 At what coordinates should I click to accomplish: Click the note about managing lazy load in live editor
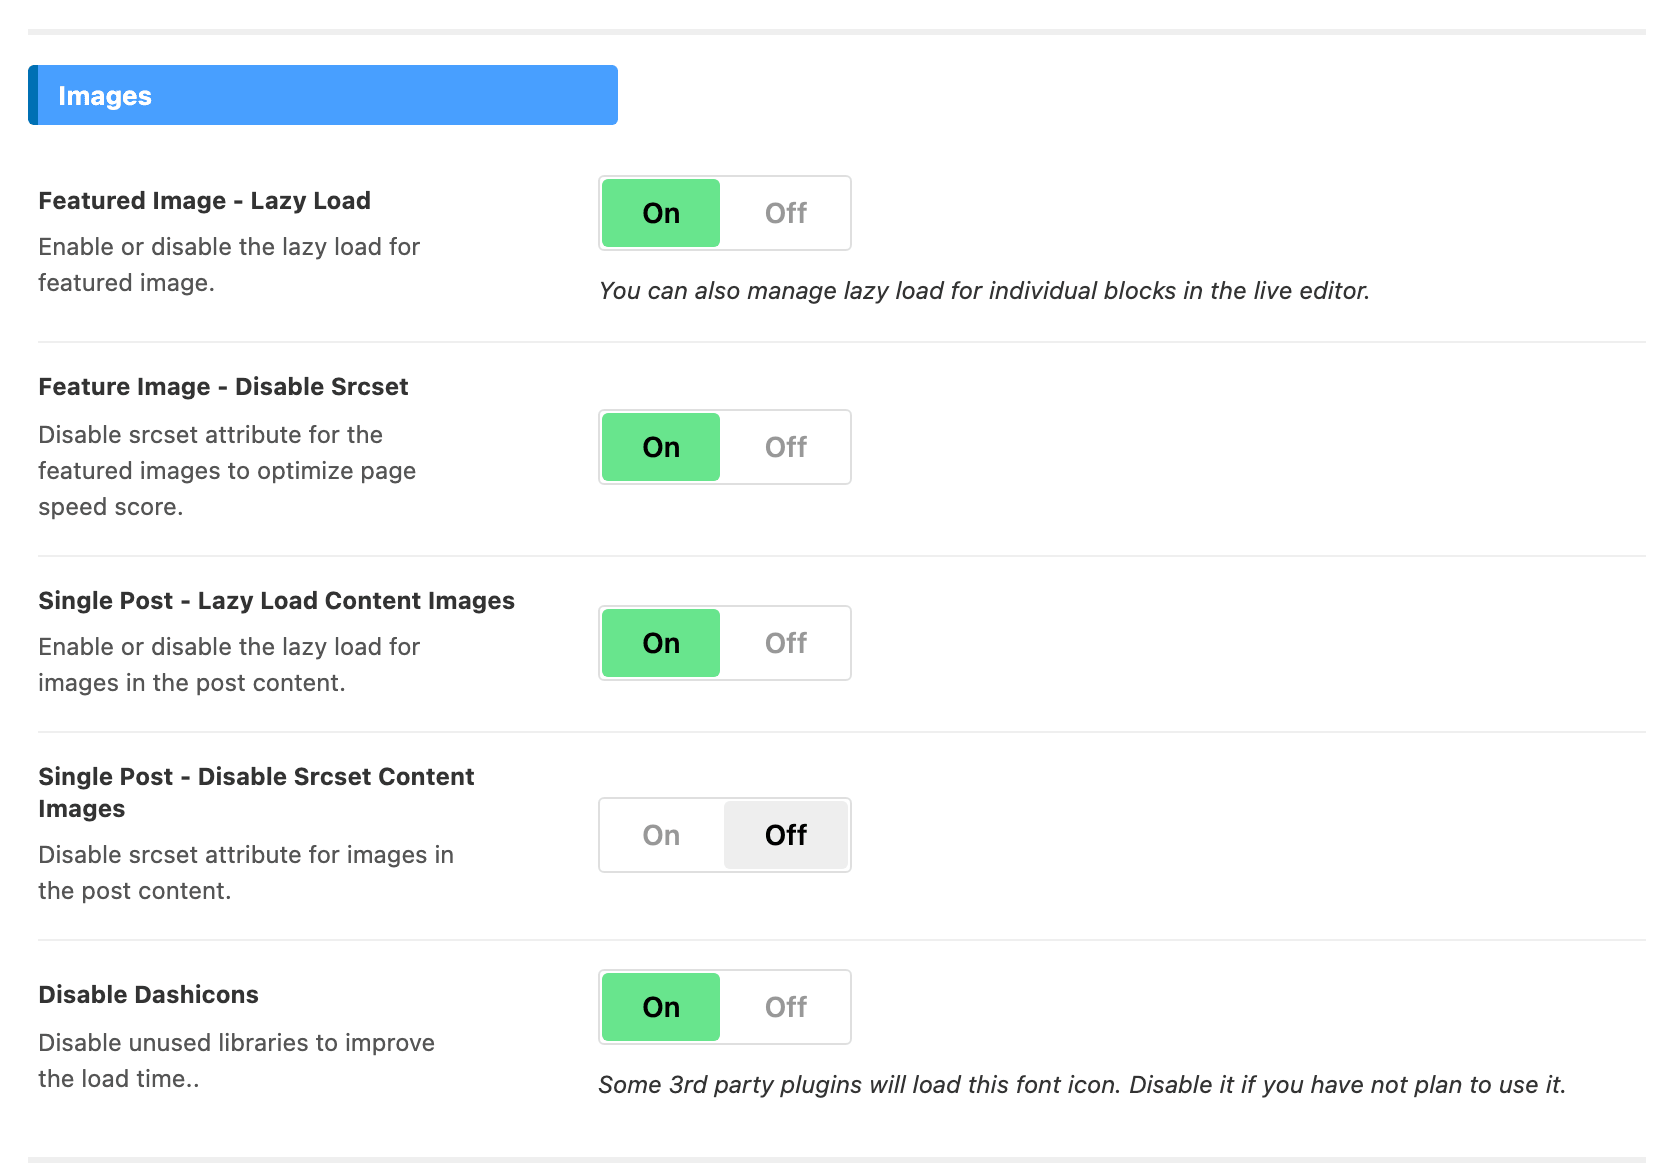984,291
